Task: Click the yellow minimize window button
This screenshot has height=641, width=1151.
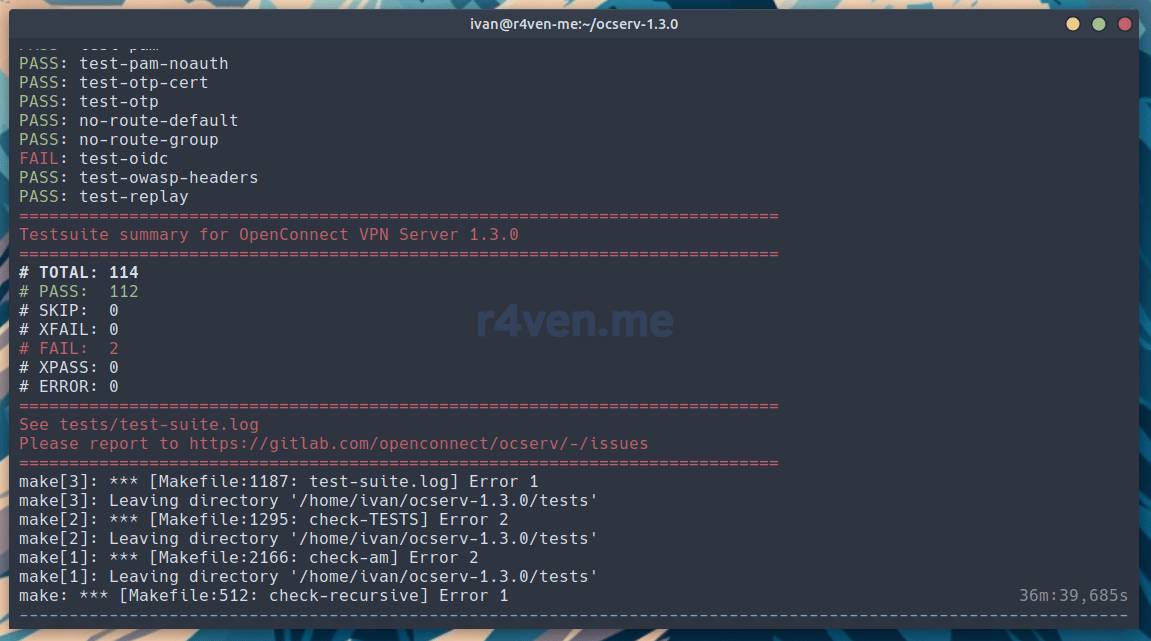Action: click(1073, 24)
